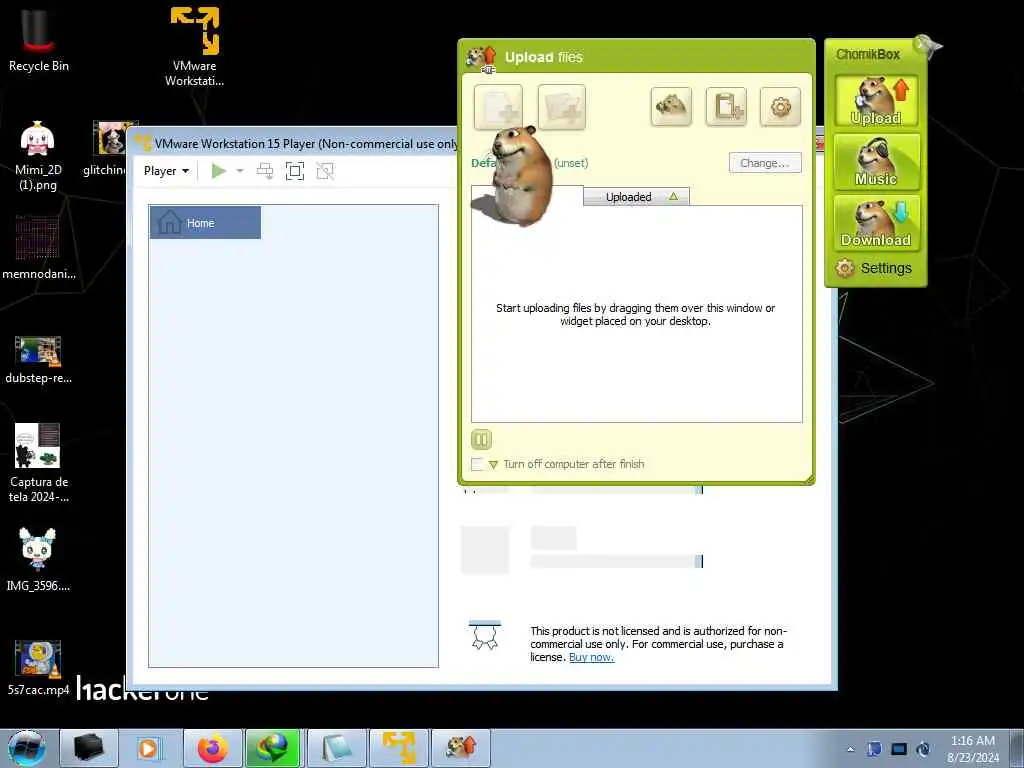1024x768 pixels.
Task: Click the Send Ctrl+Alt+Del icon in VMware
Action: pyautogui.click(x=264, y=171)
